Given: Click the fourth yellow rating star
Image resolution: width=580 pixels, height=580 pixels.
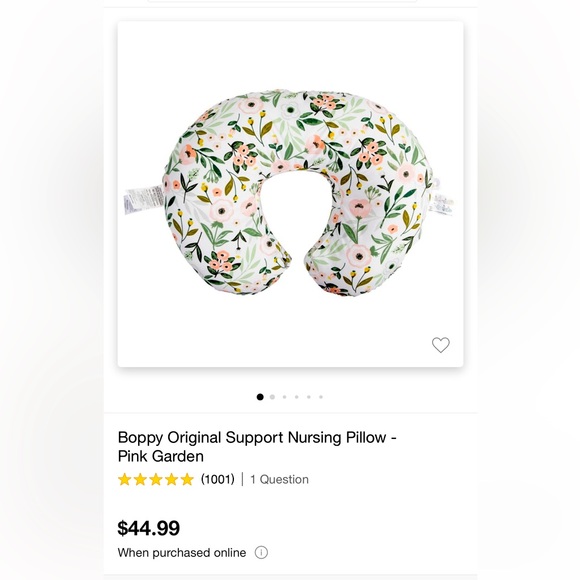Looking at the screenshot, I should [x=172, y=479].
